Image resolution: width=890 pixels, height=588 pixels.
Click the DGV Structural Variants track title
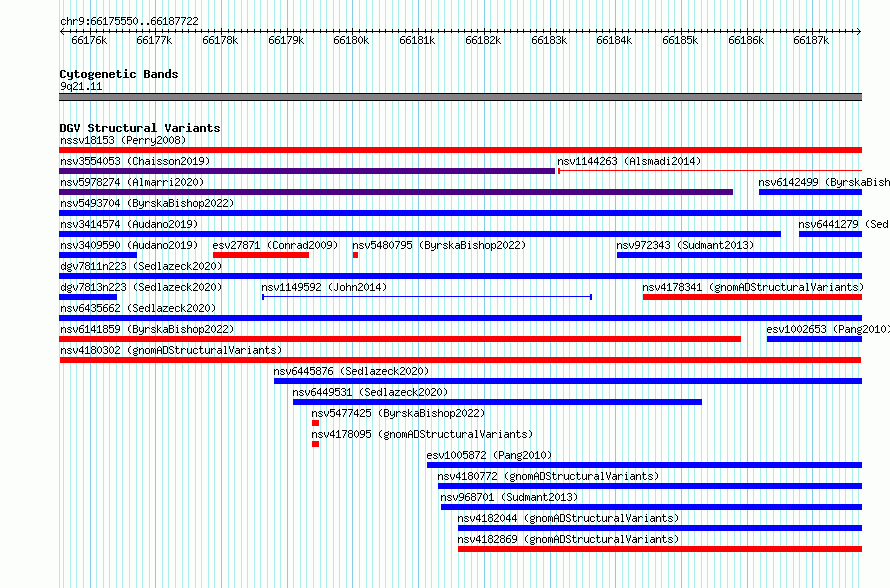point(140,128)
